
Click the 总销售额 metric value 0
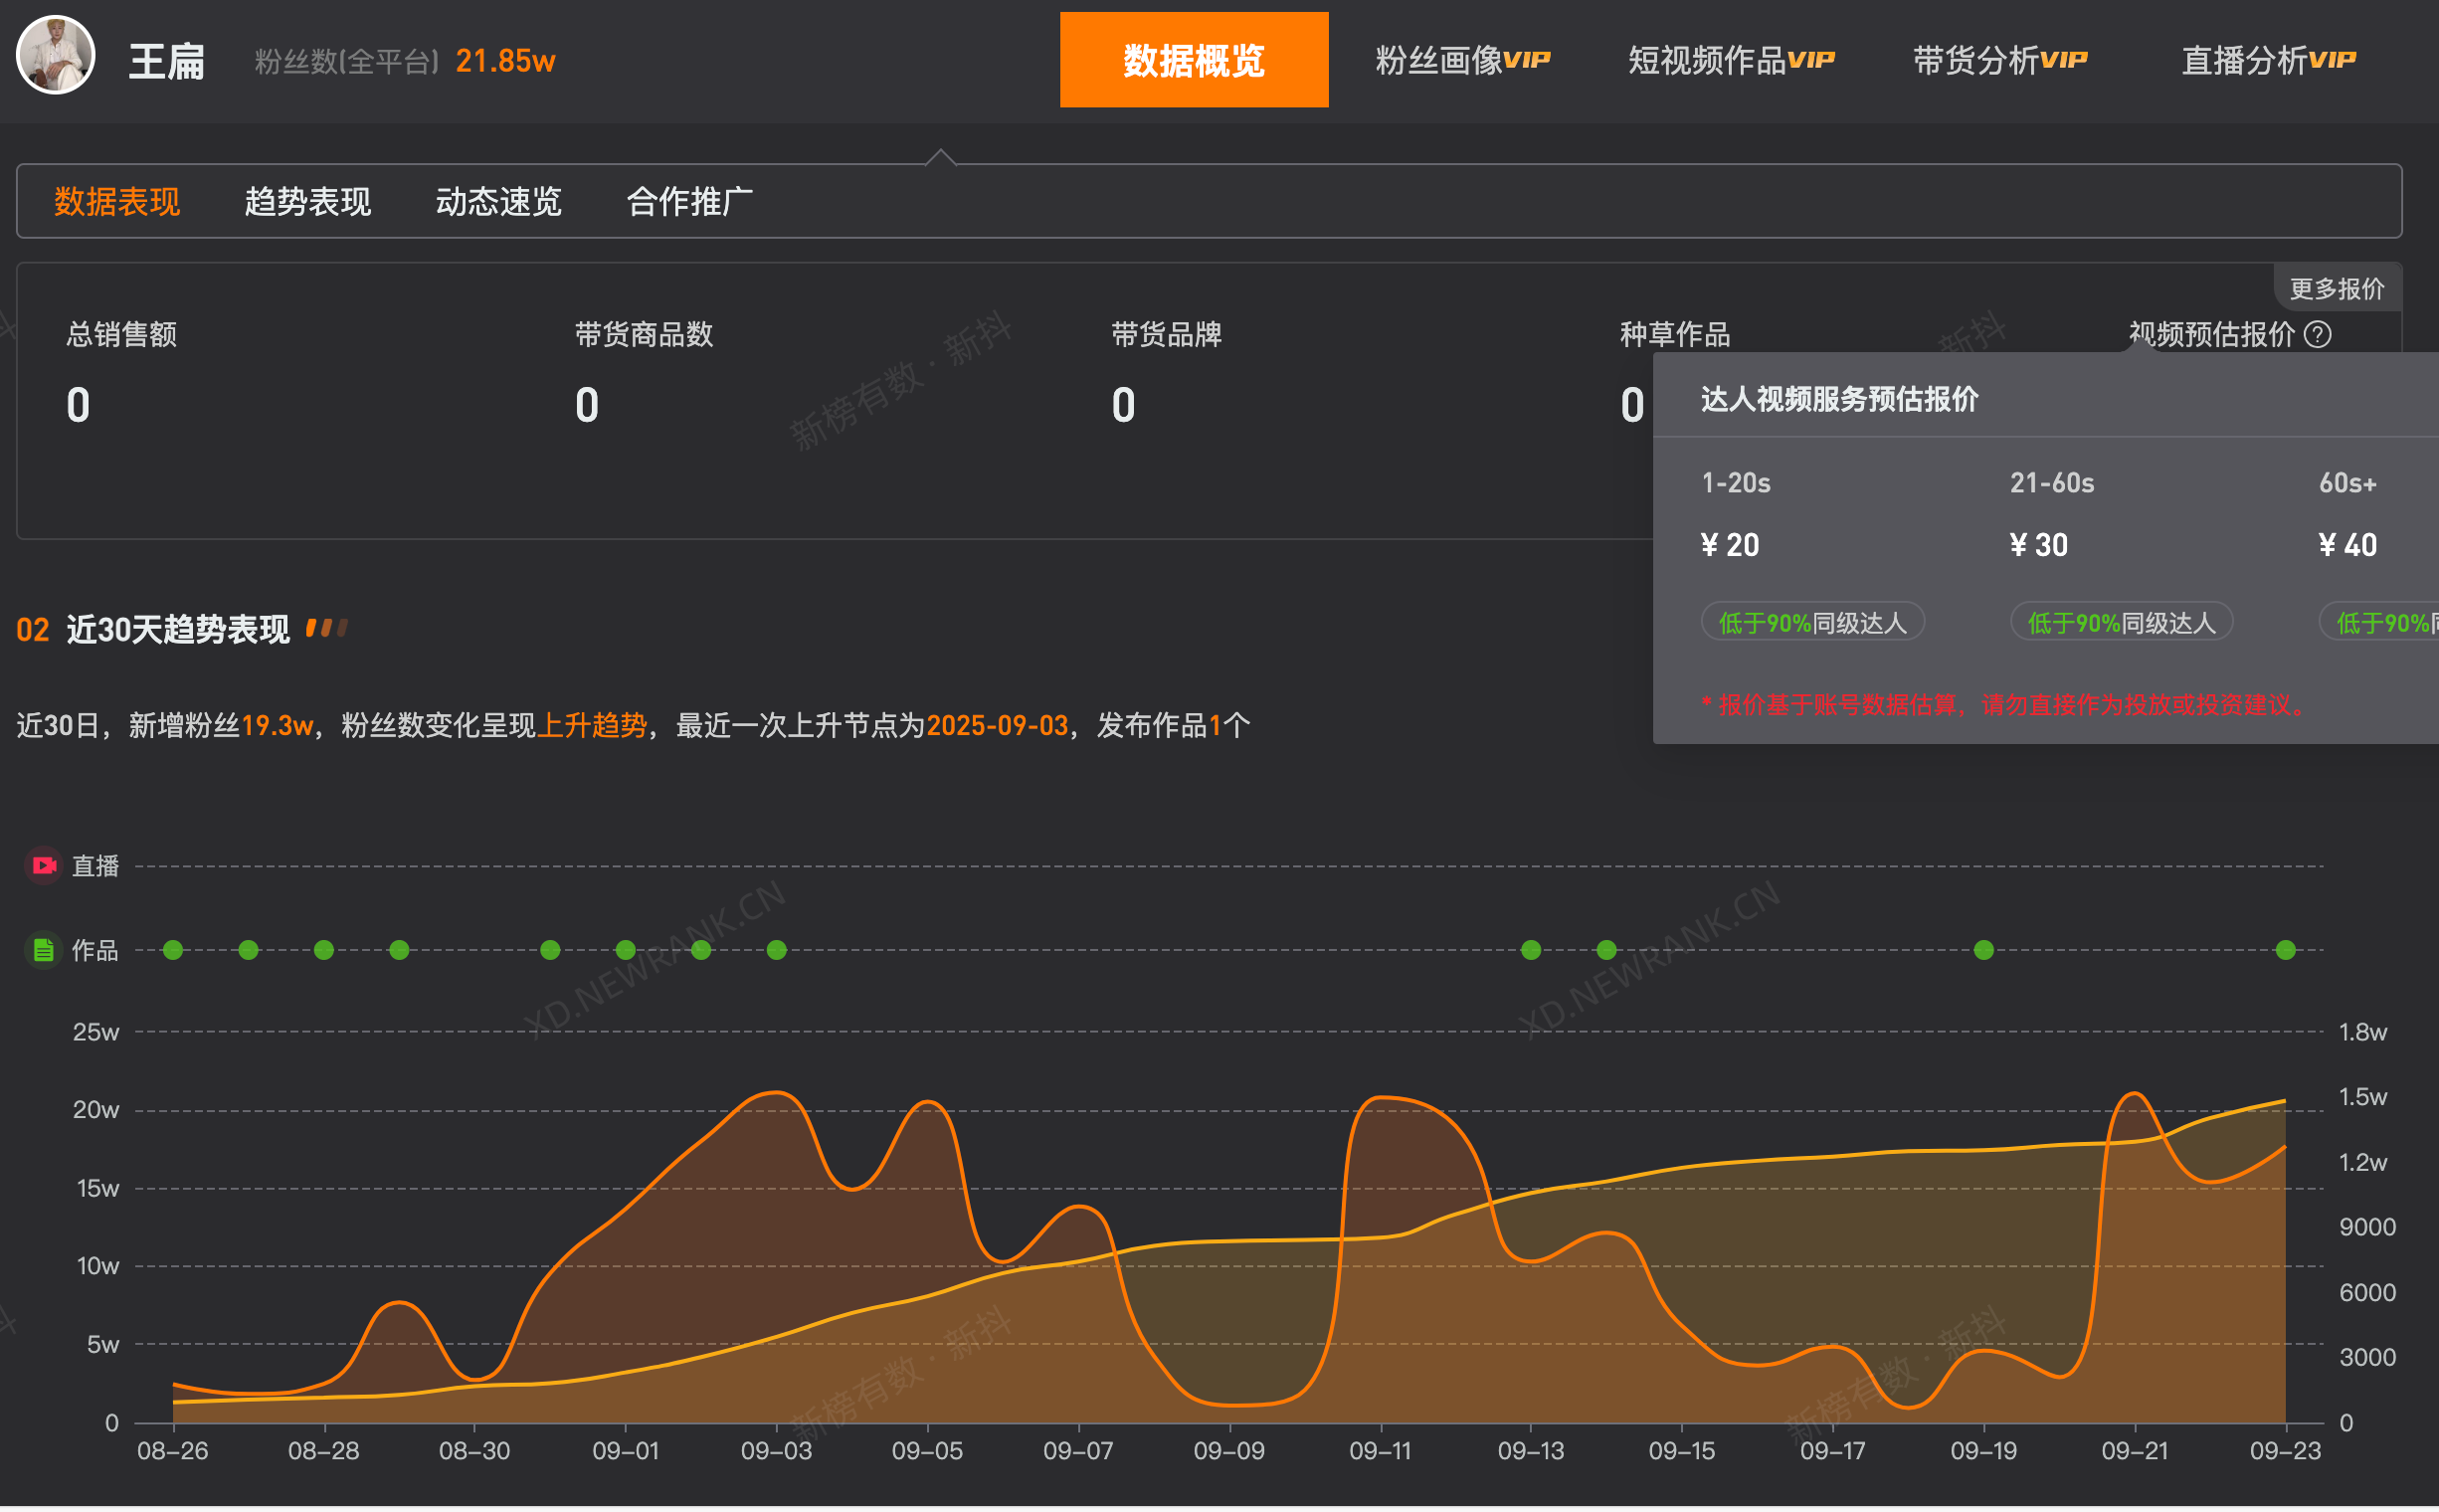pos(78,404)
